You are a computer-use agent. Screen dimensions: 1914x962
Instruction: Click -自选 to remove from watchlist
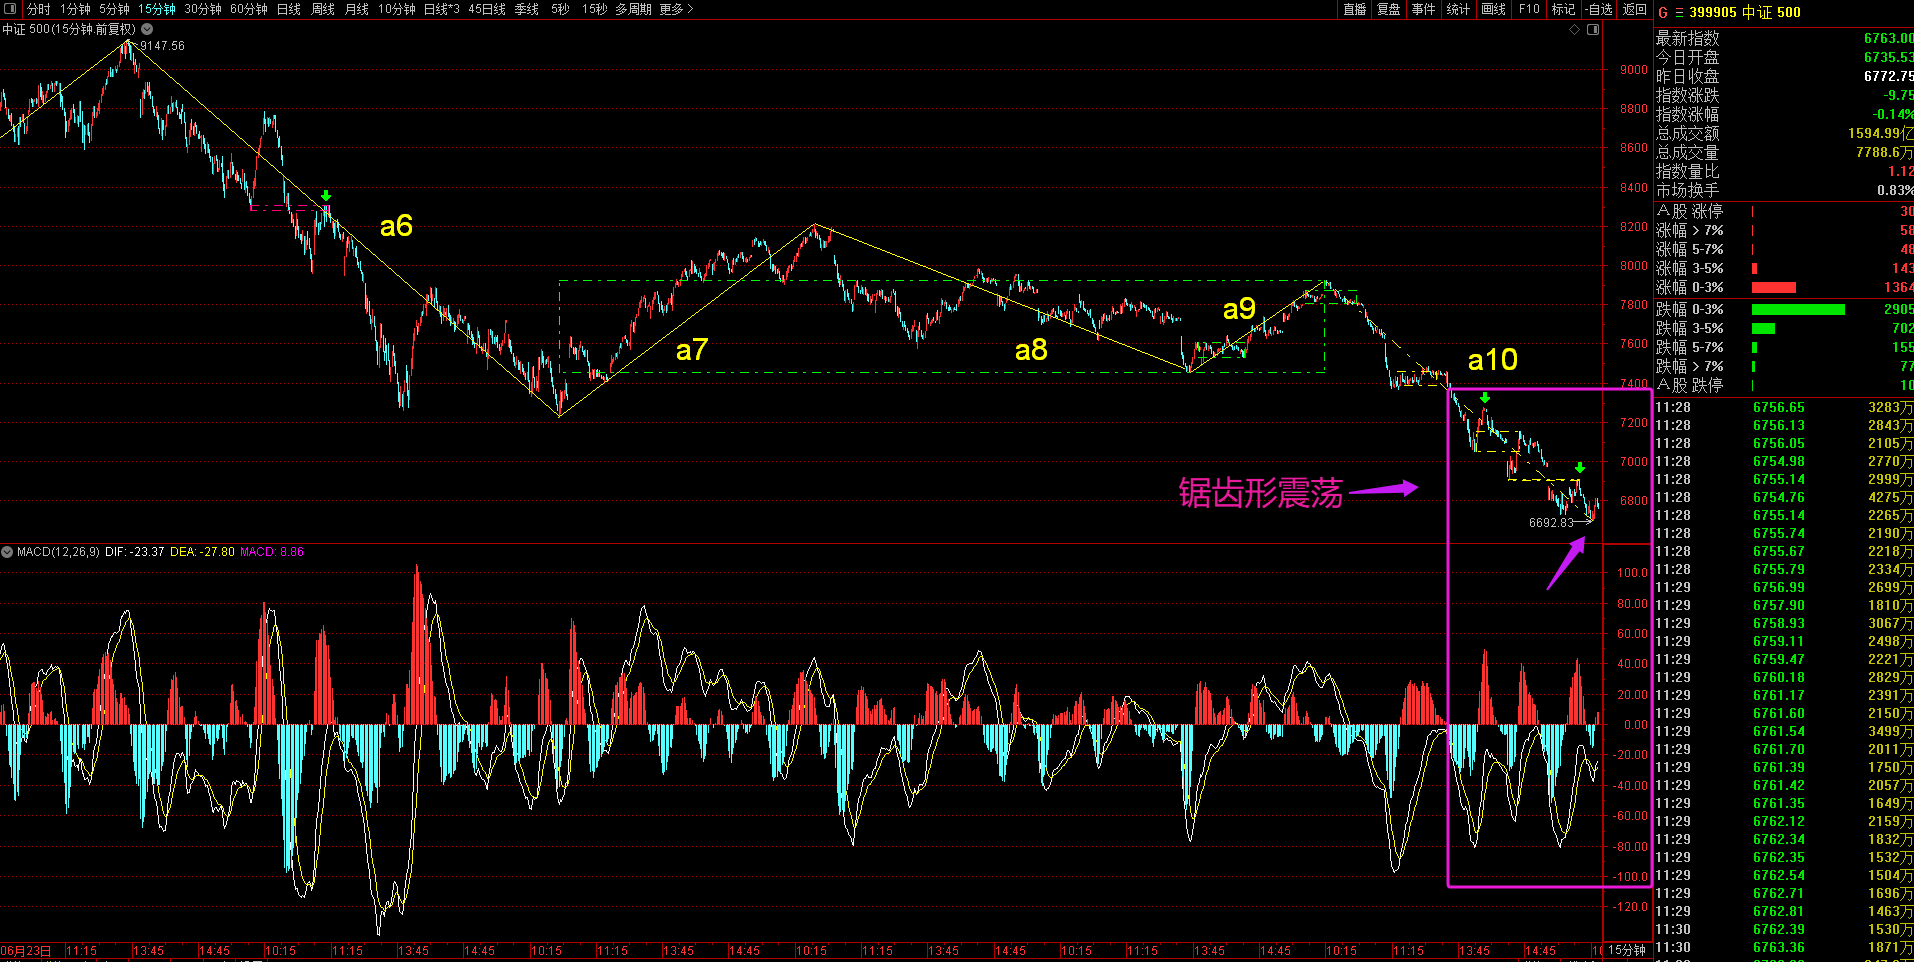tap(1600, 9)
